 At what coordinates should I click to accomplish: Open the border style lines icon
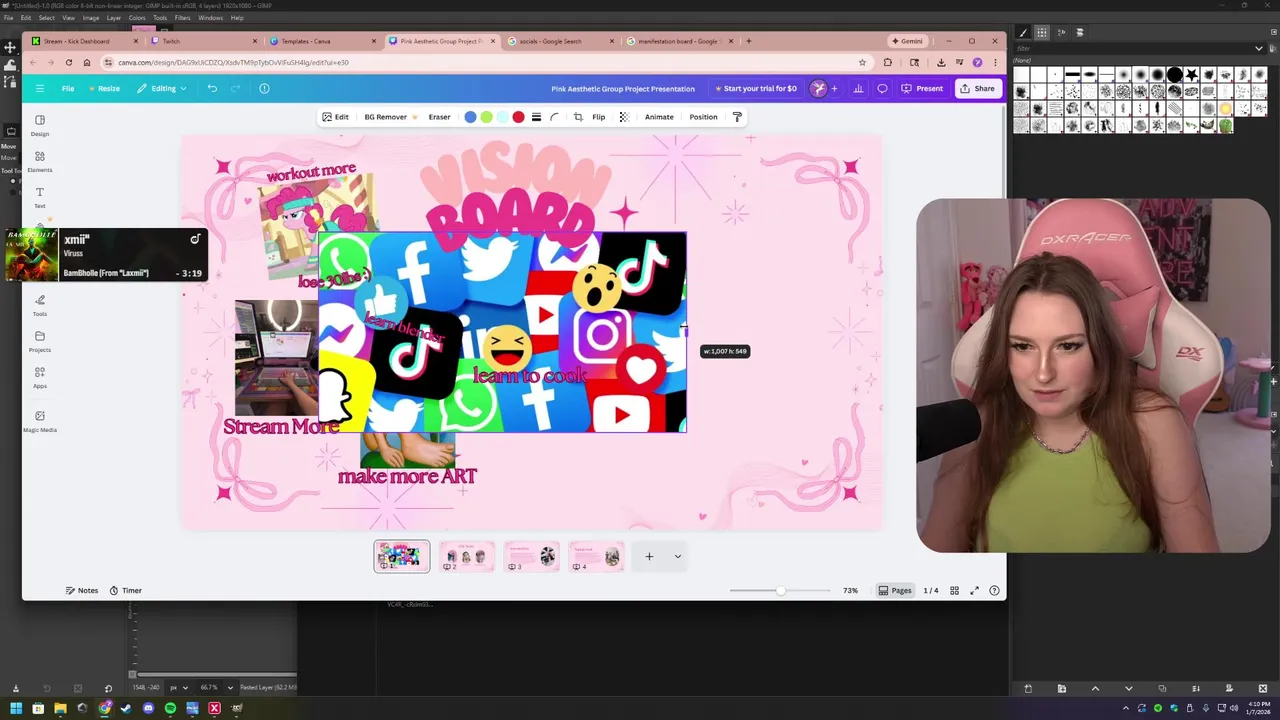pos(536,117)
